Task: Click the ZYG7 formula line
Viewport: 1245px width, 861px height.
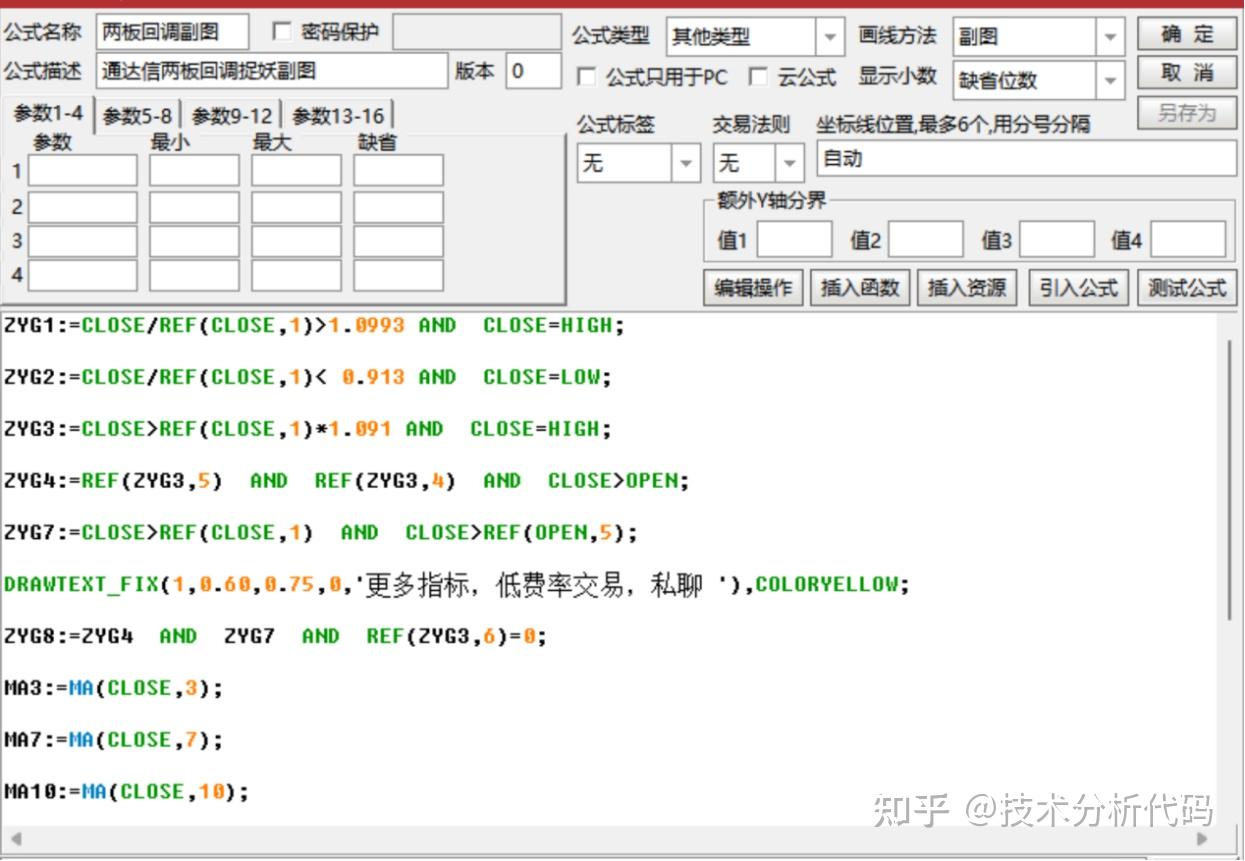Action: click(x=320, y=533)
